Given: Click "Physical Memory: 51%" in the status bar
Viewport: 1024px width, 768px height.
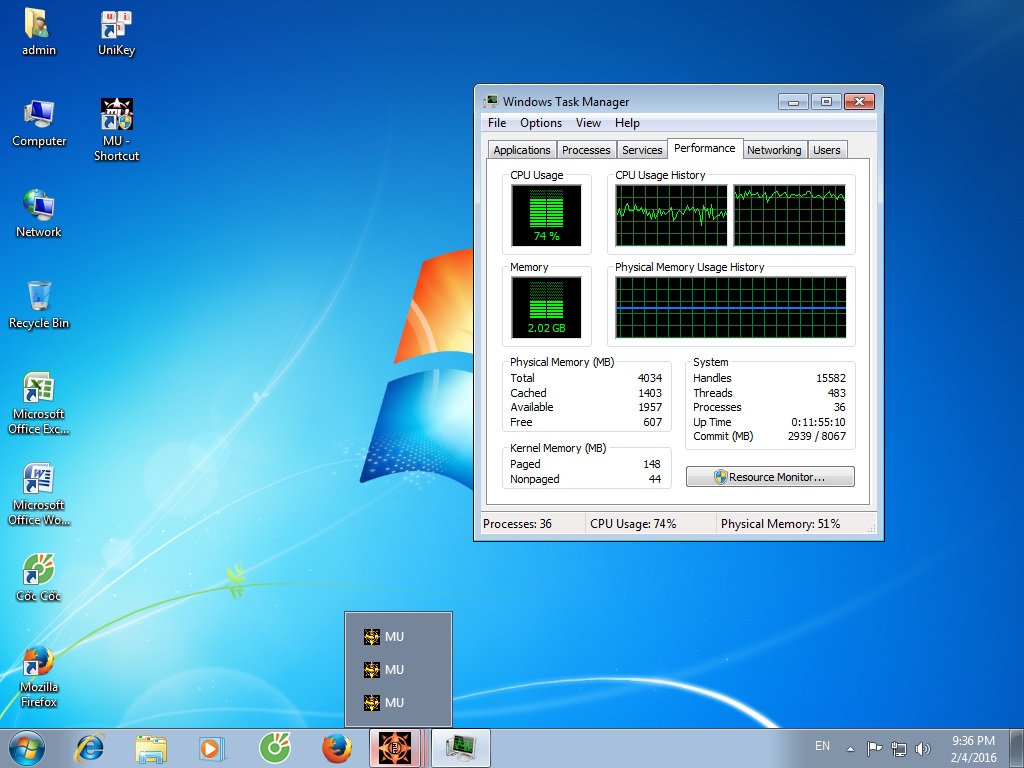Looking at the screenshot, I should click(x=780, y=524).
